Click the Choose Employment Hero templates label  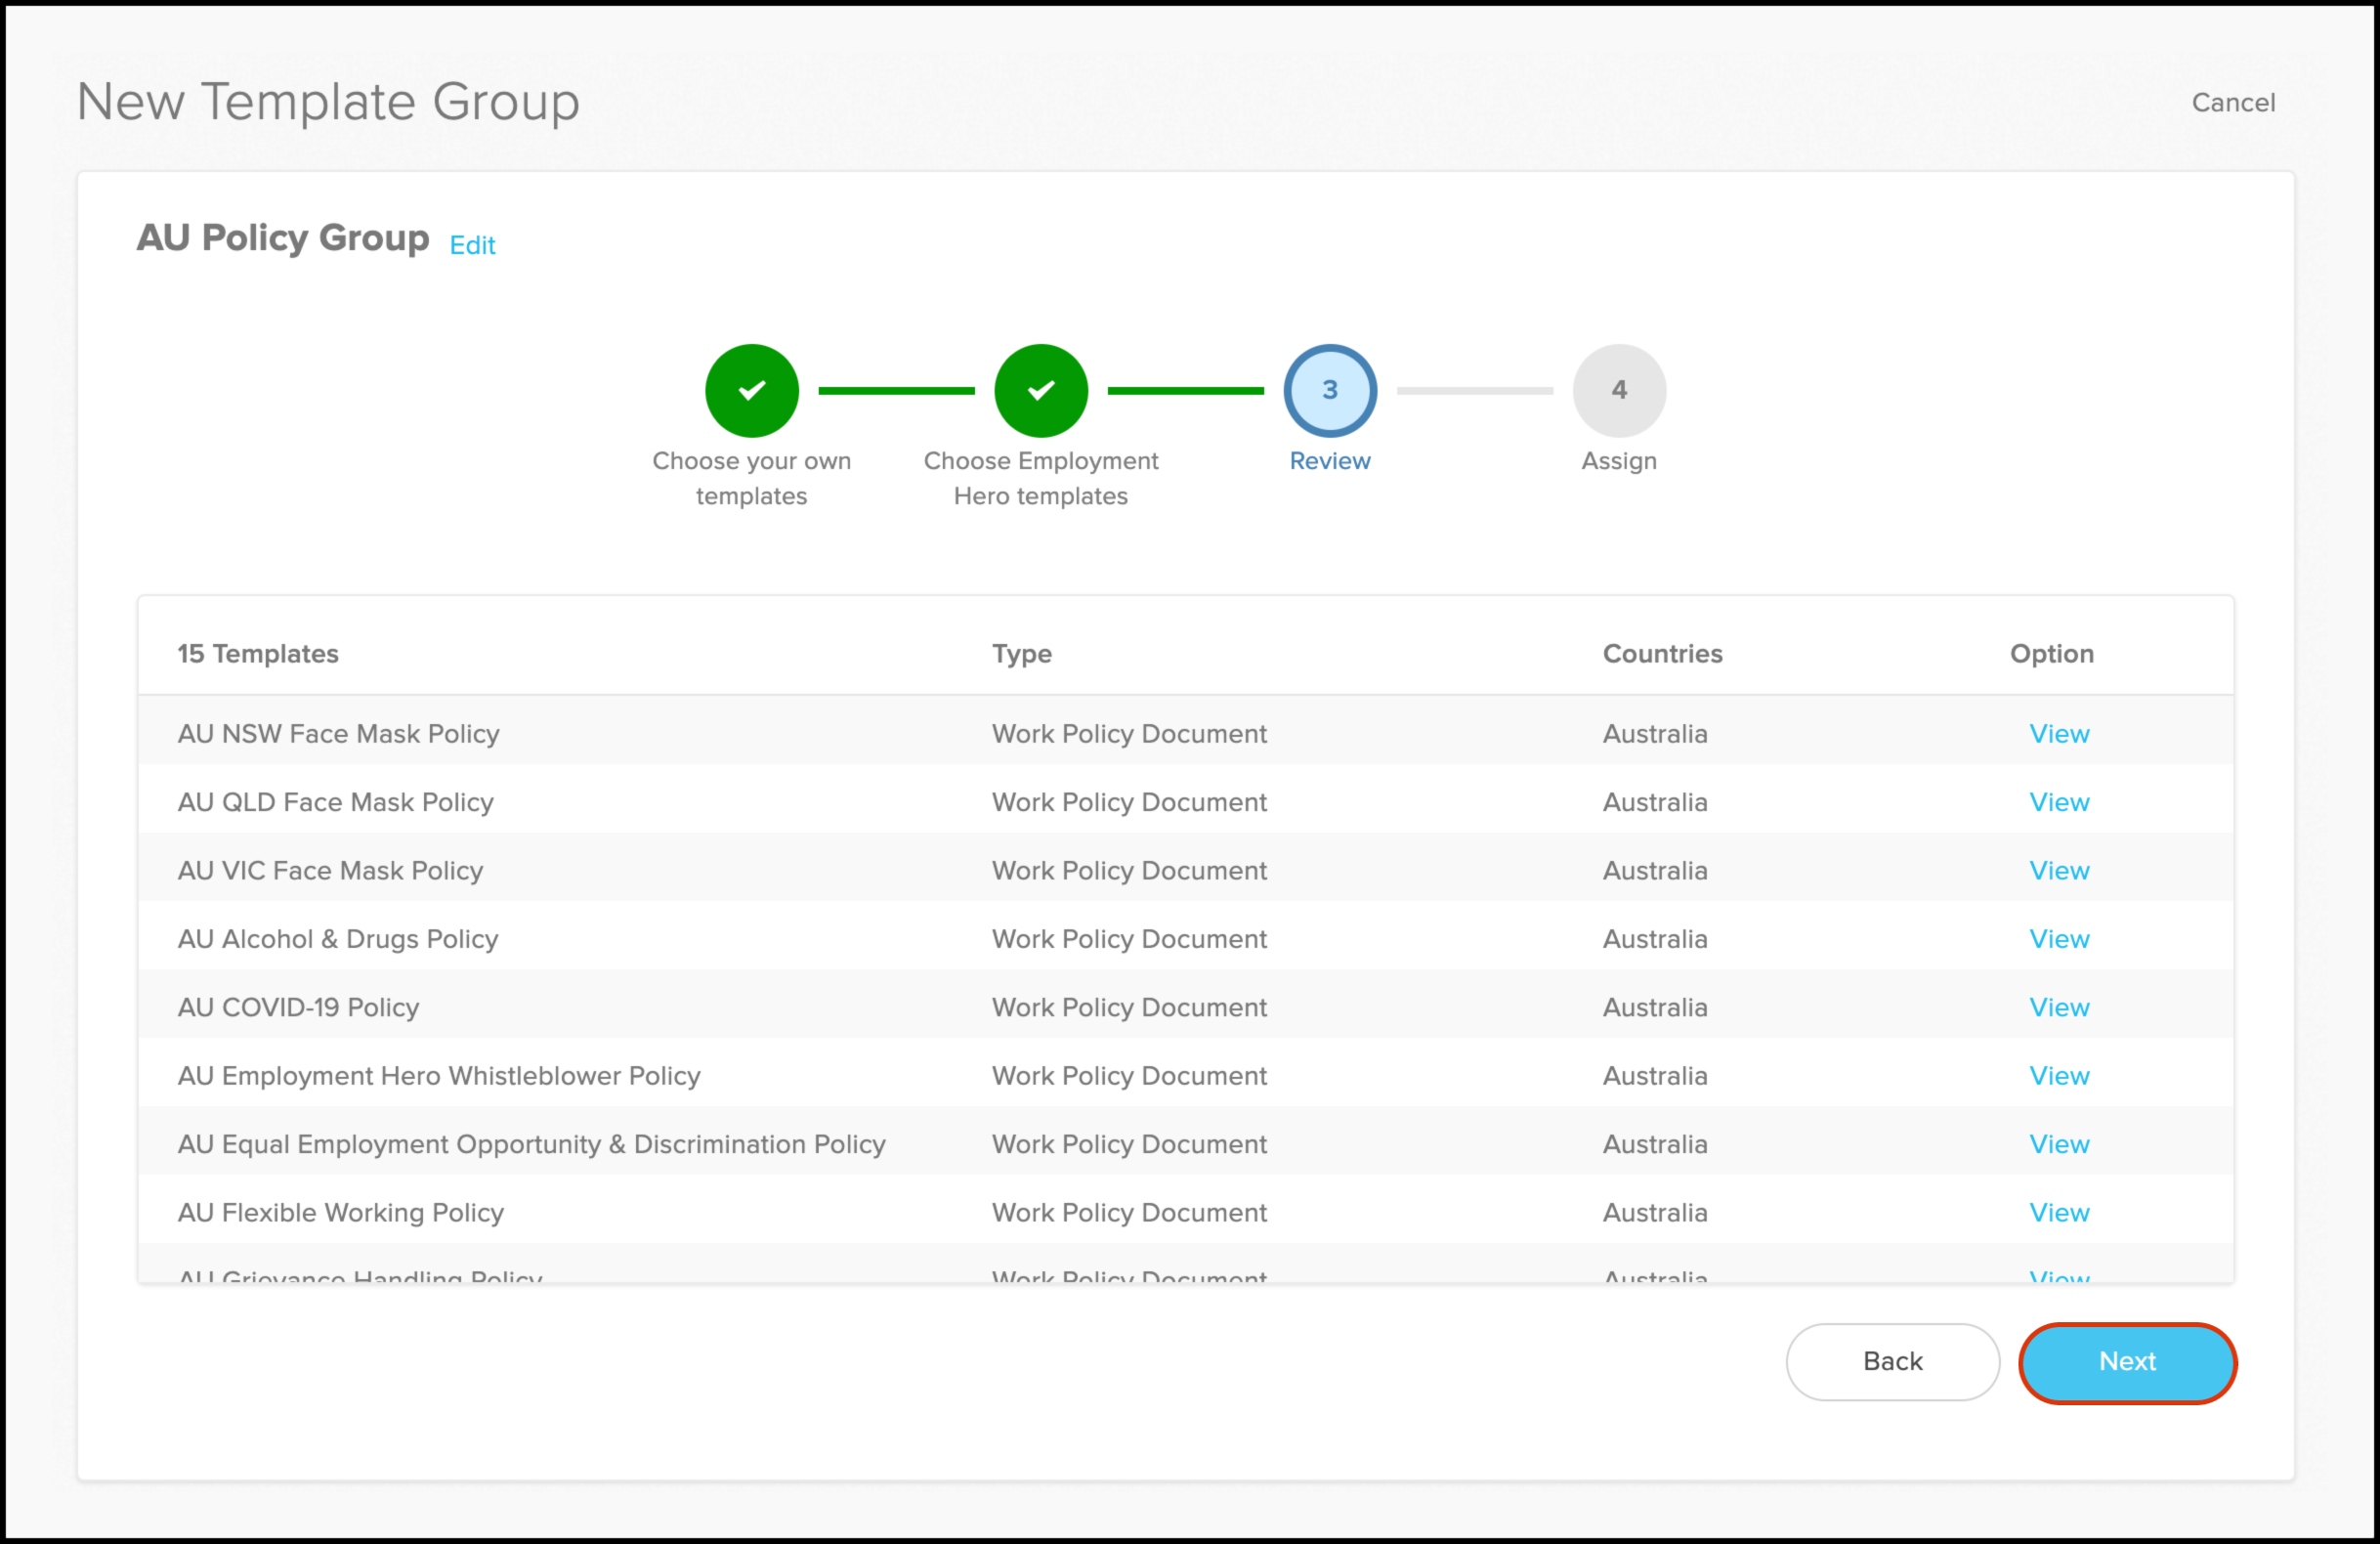pos(1040,478)
